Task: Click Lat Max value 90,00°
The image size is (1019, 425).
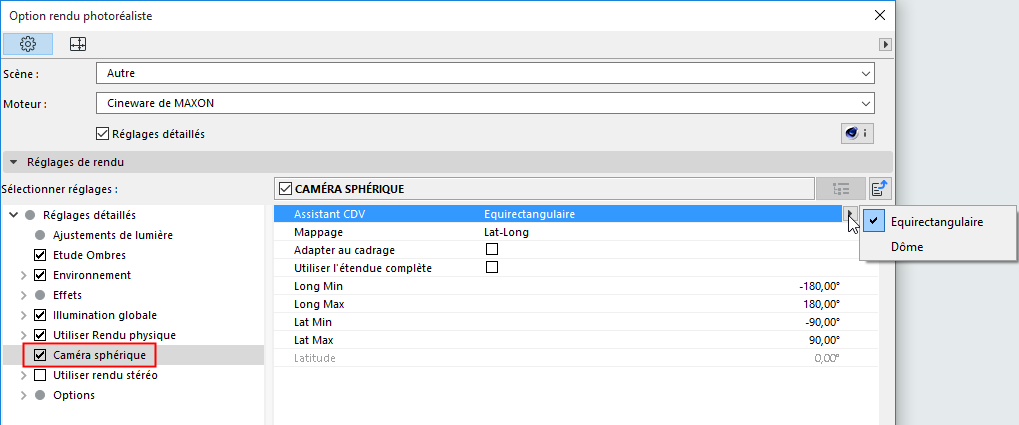Action: pos(824,340)
